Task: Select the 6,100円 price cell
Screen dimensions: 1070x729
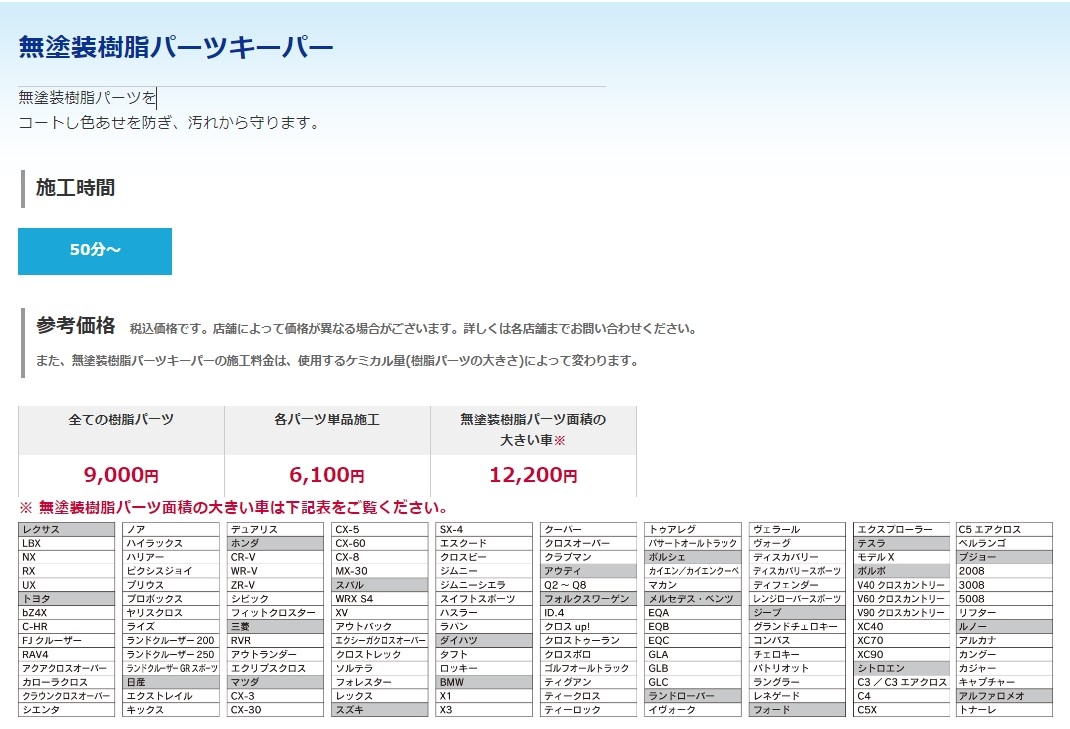Action: pyautogui.click(x=327, y=476)
